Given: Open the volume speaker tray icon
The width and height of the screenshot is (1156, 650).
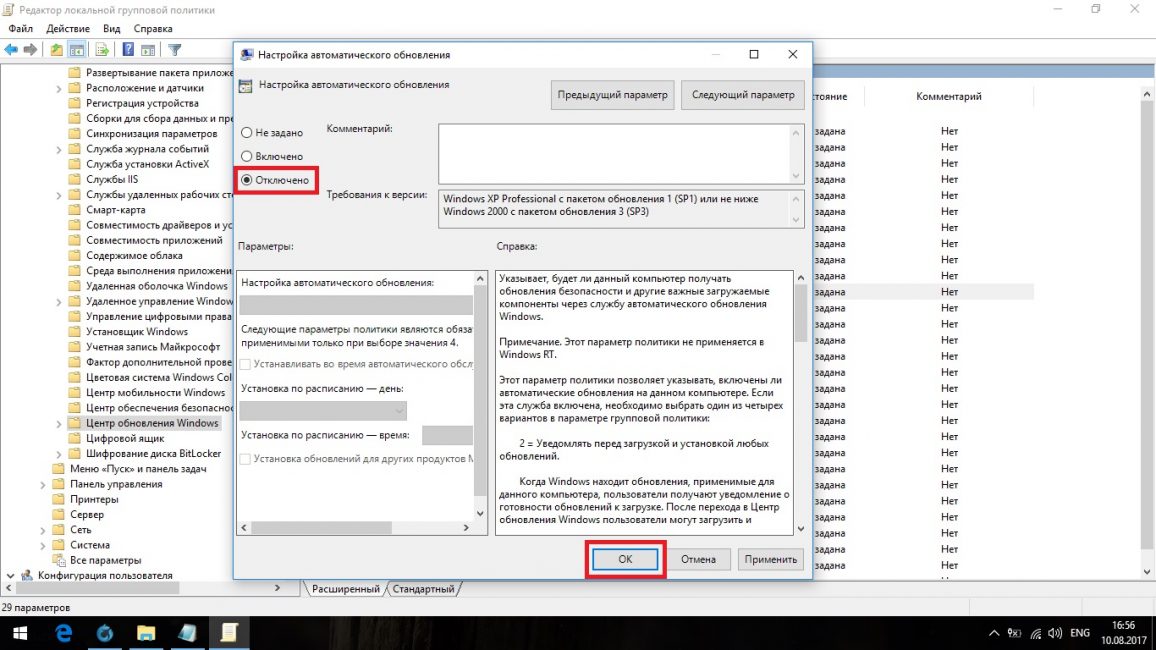Looking at the screenshot, I should (x=1055, y=633).
